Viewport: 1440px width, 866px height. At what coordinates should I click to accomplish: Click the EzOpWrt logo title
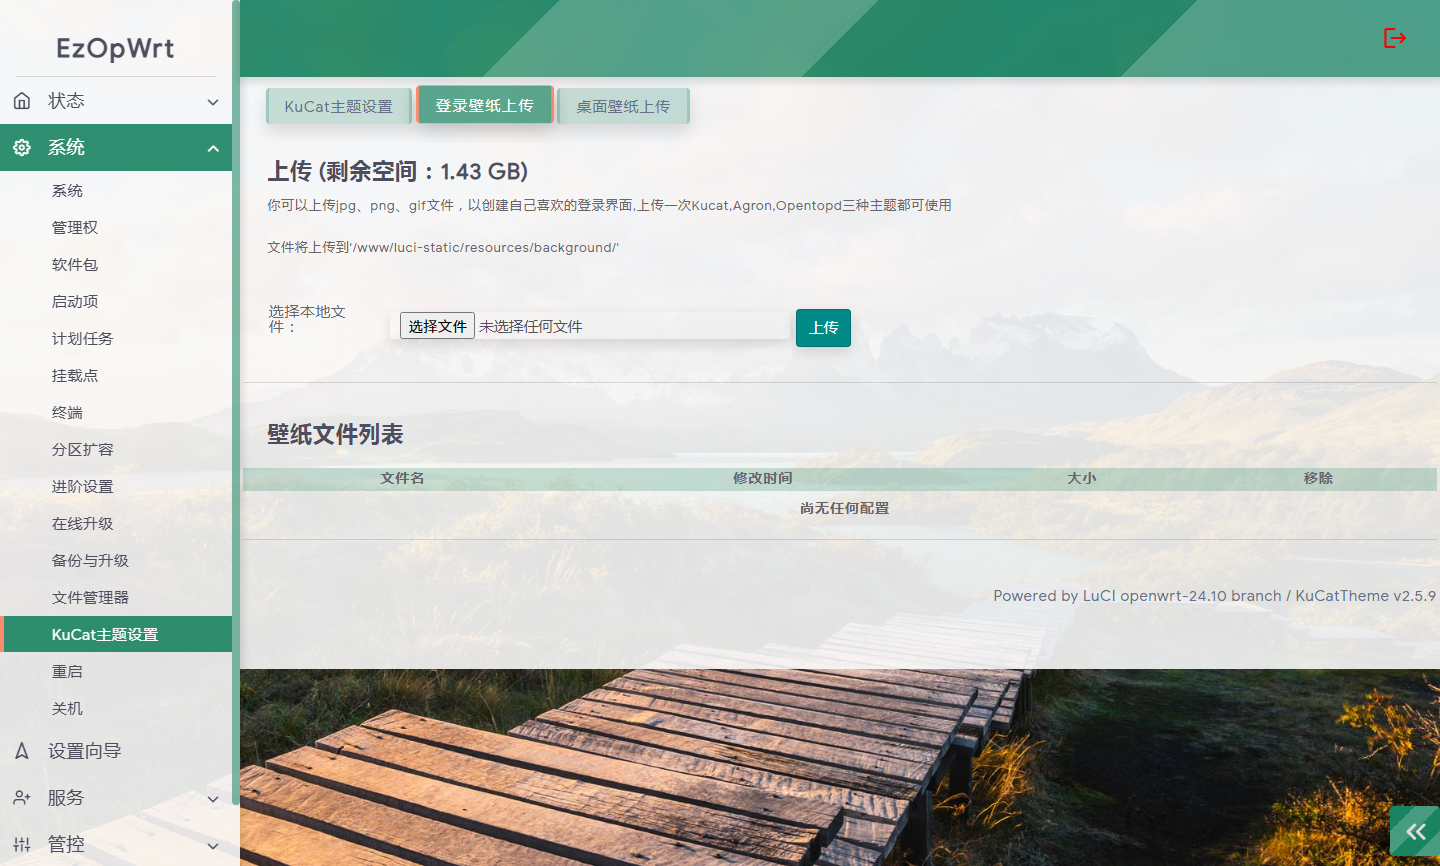[x=115, y=48]
